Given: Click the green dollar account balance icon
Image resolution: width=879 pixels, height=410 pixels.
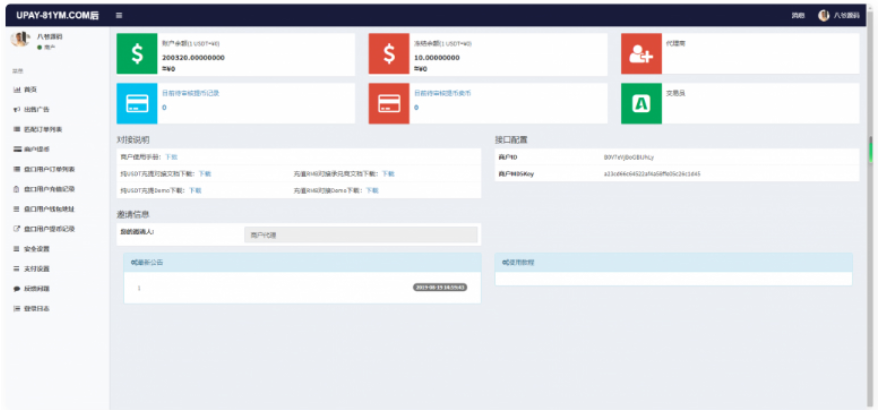Looking at the screenshot, I should [x=137, y=54].
